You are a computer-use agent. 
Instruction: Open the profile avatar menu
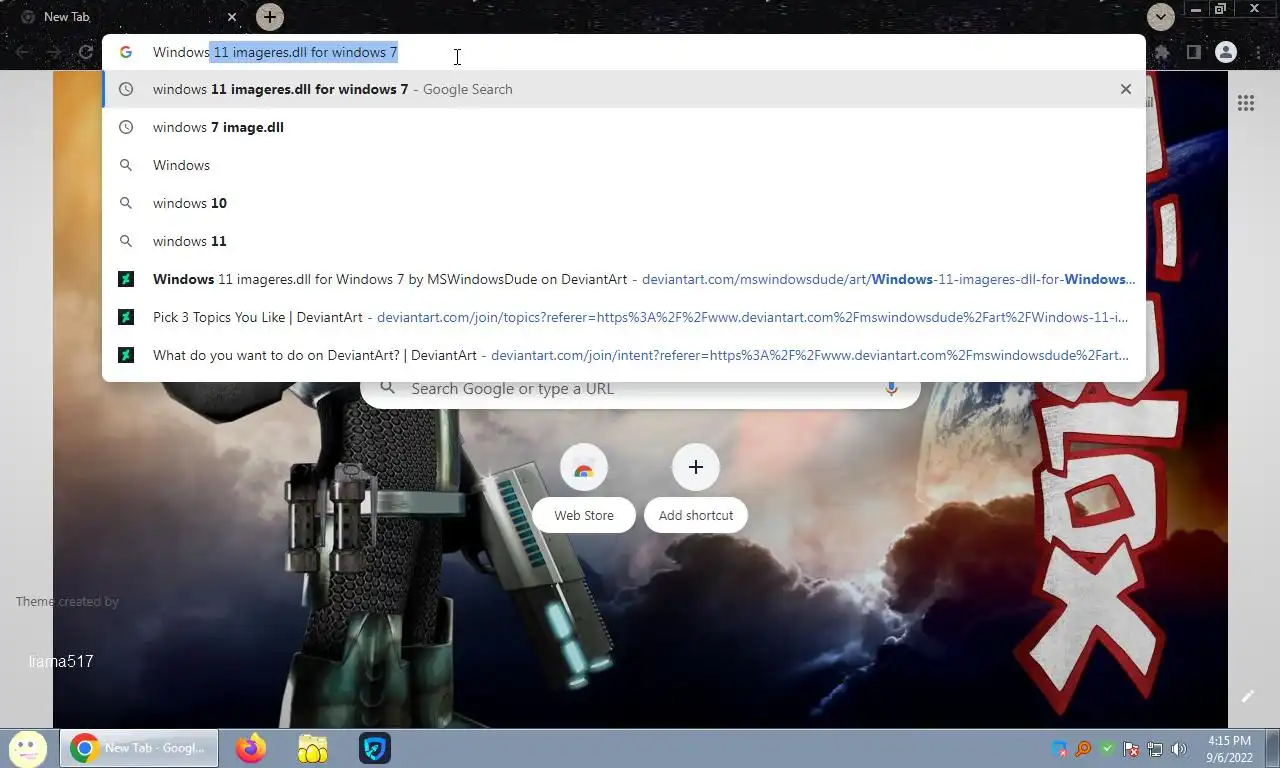(1226, 52)
